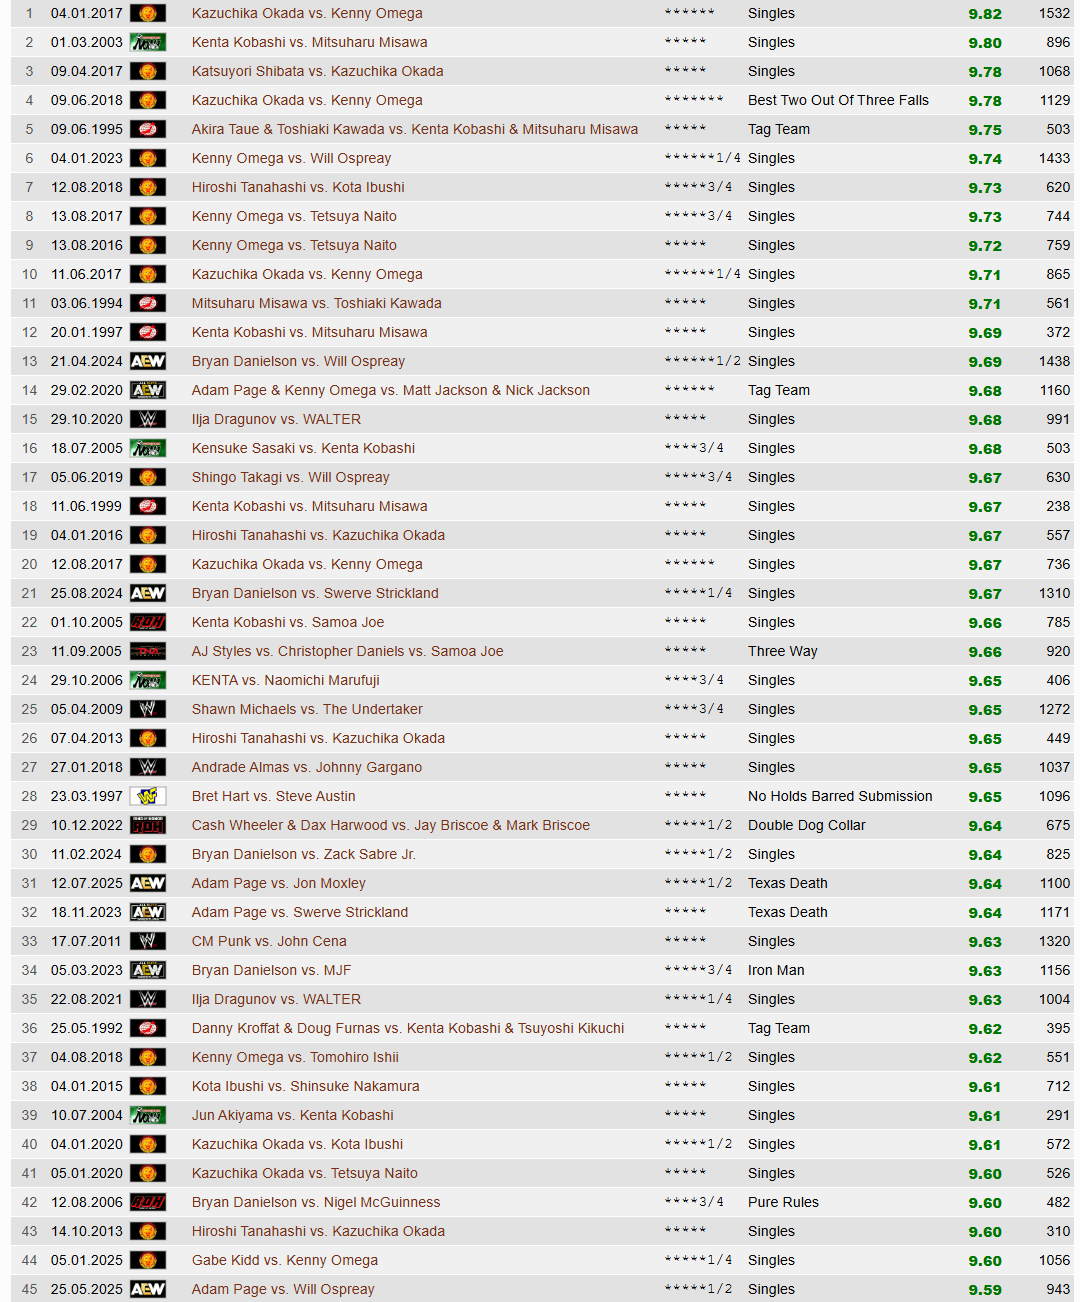
Task: Open Gabe Kidd vs. Kenny Omega match
Action: (x=285, y=1261)
